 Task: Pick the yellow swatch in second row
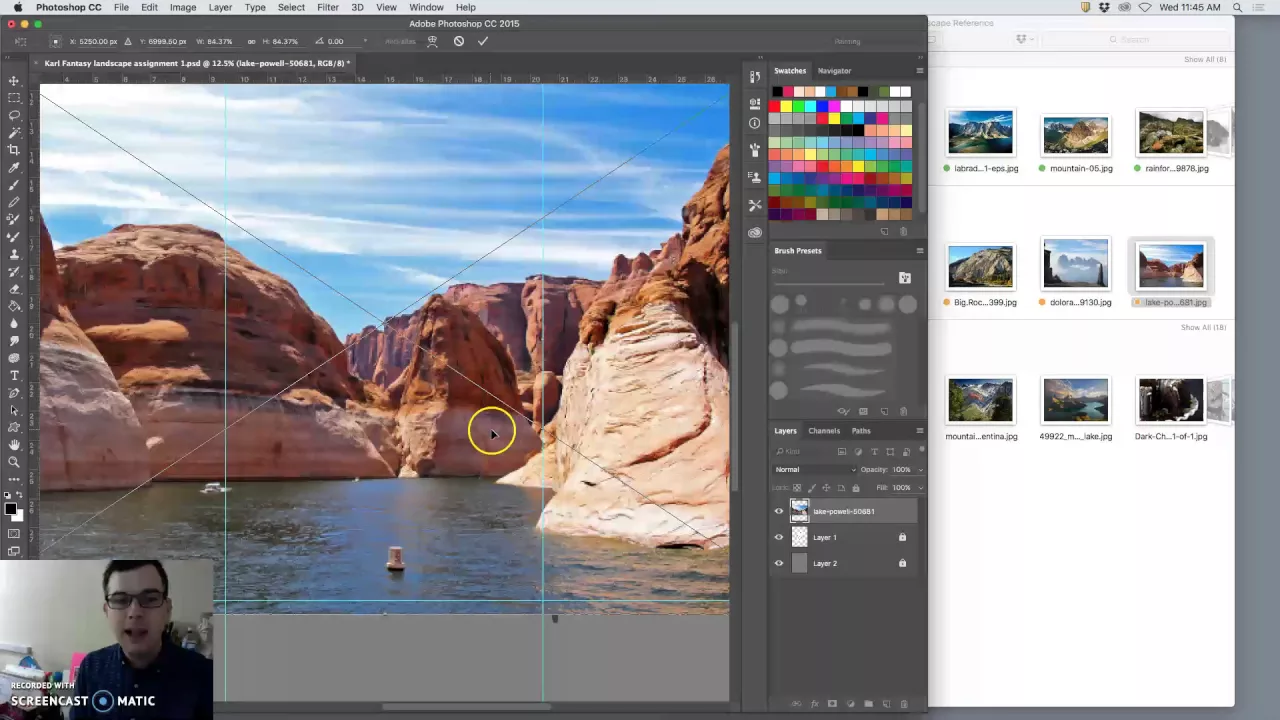pyautogui.click(x=786, y=105)
